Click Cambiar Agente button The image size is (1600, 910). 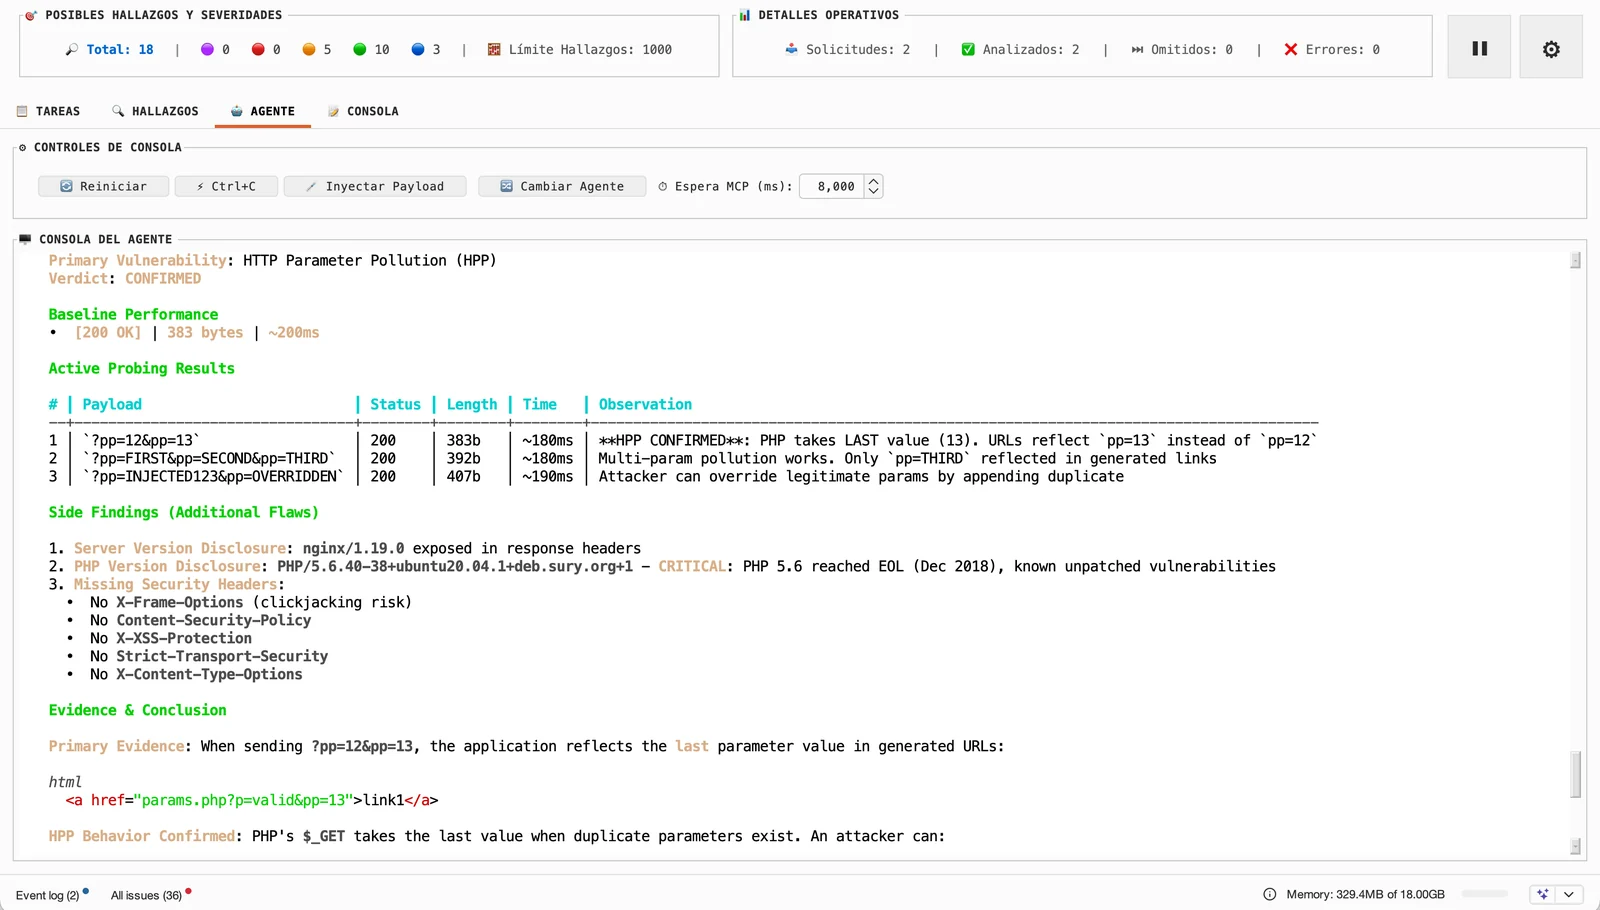(562, 186)
